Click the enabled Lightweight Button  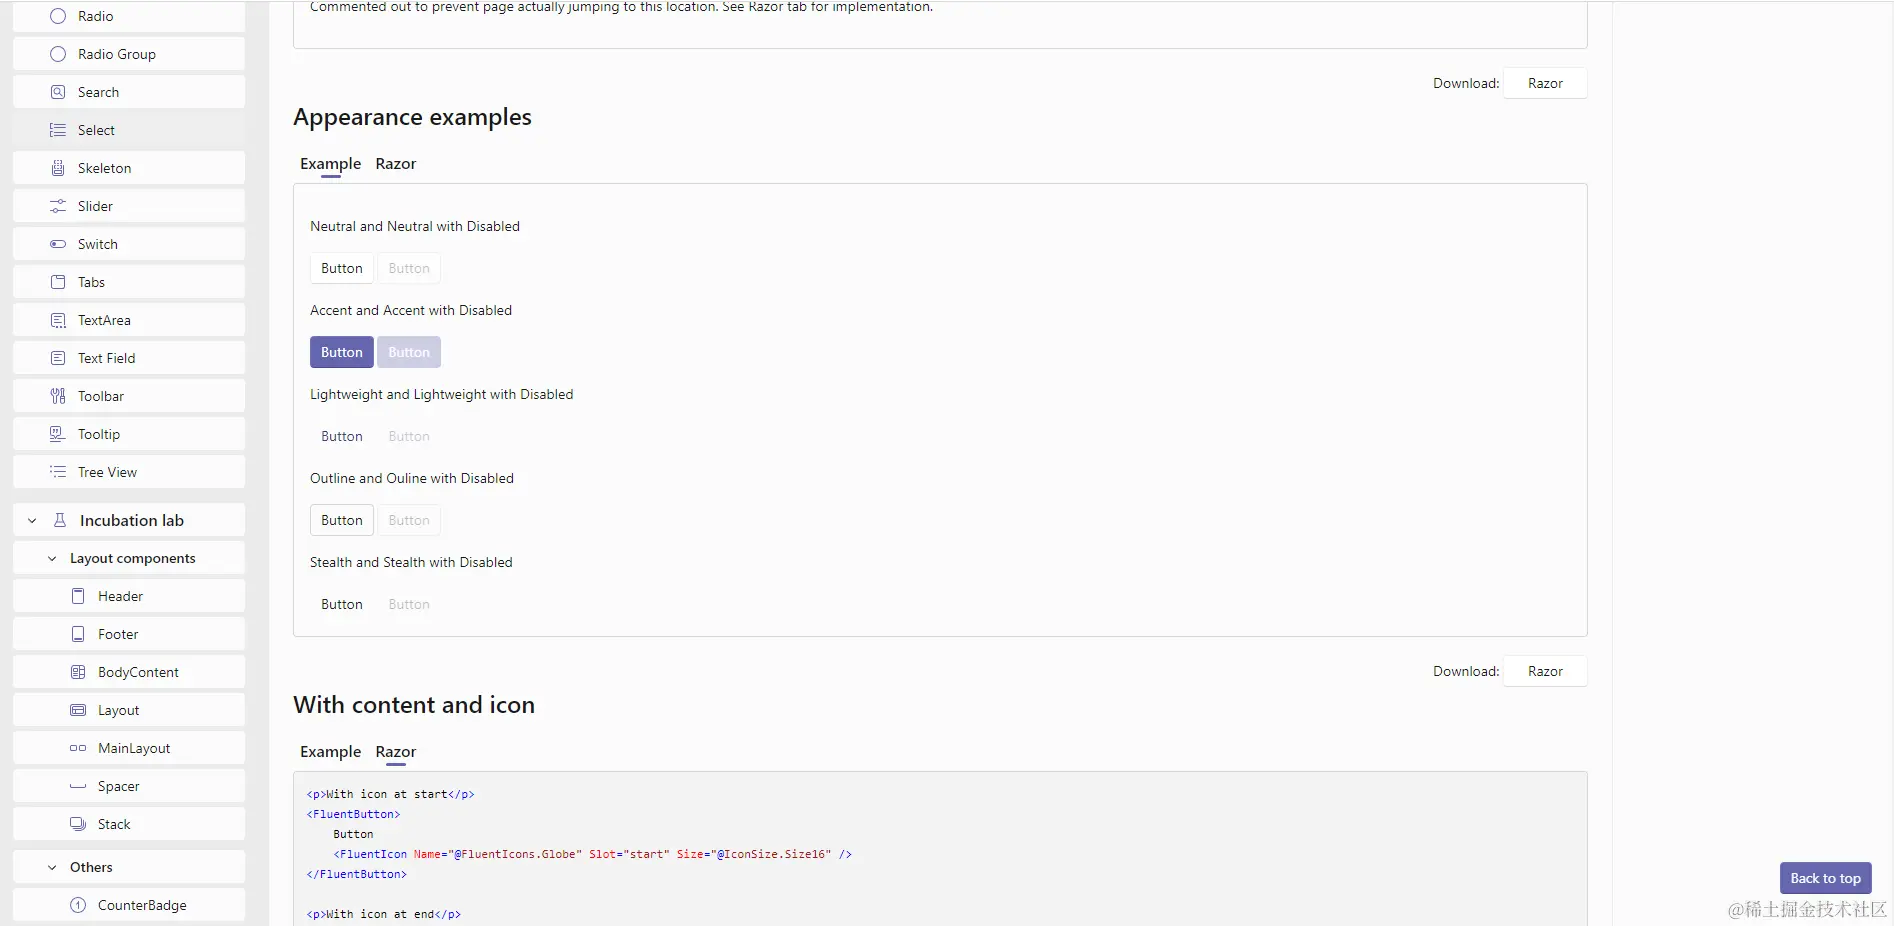tap(342, 436)
